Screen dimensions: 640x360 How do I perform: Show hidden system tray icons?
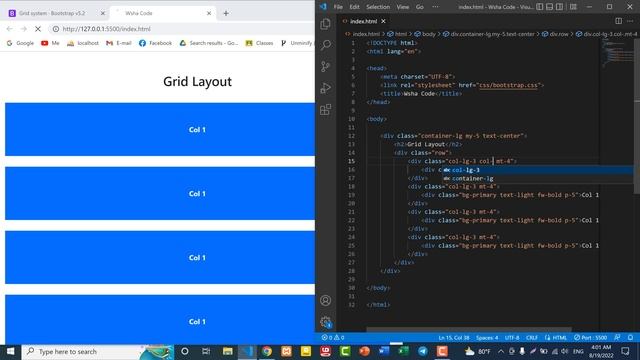501,351
